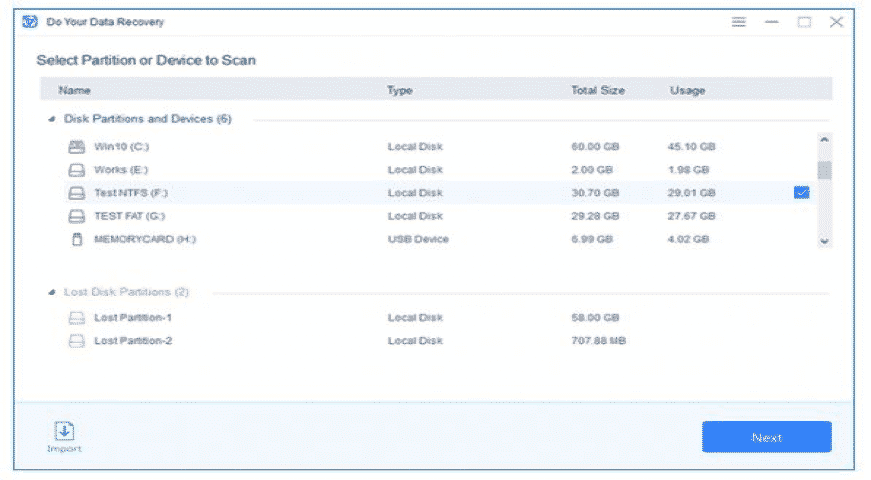This screenshot has height=480, width=871.
Task: Click the TEST FAT (G:) drive icon
Action: click(x=77, y=216)
